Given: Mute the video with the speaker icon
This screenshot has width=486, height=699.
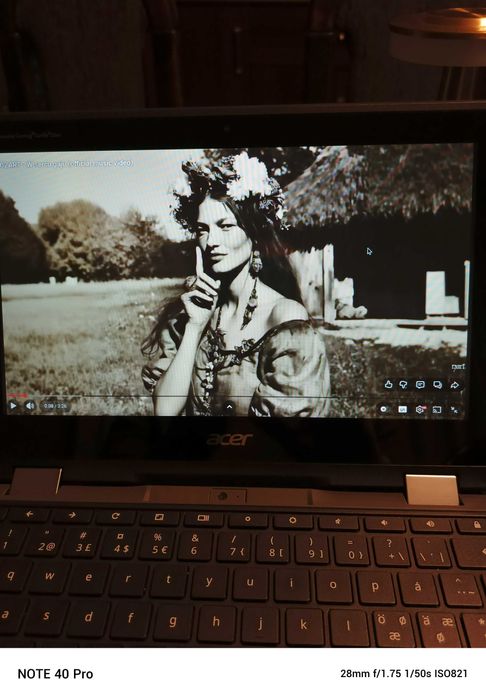Looking at the screenshot, I should click(30, 406).
